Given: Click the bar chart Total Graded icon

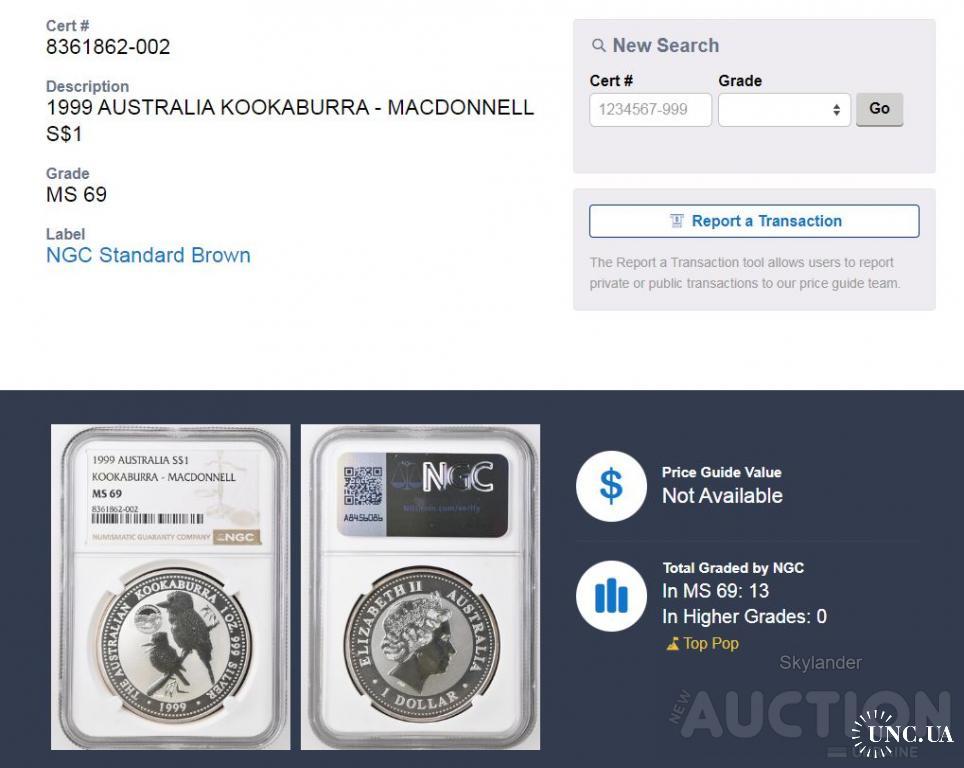Looking at the screenshot, I should click(611, 595).
